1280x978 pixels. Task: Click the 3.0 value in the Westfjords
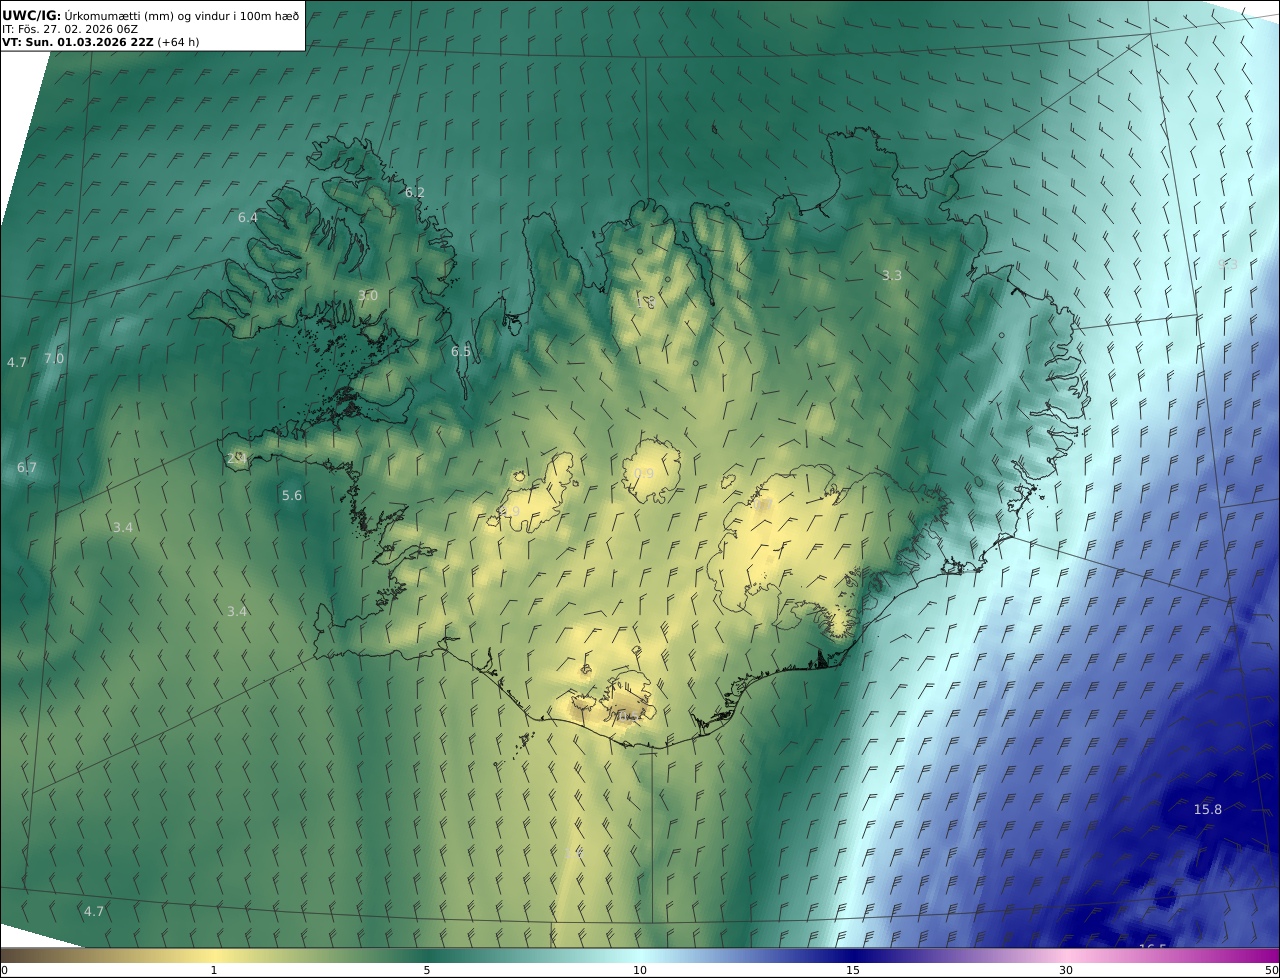[368, 295]
